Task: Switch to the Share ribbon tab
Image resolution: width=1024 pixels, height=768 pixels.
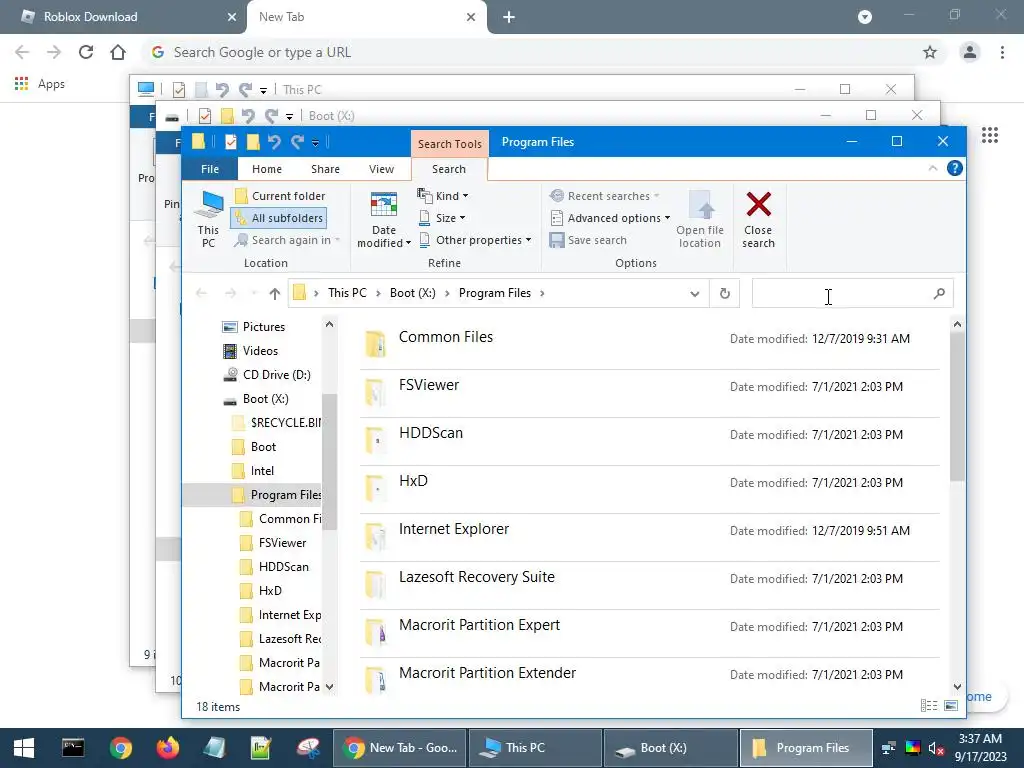Action: click(x=325, y=169)
